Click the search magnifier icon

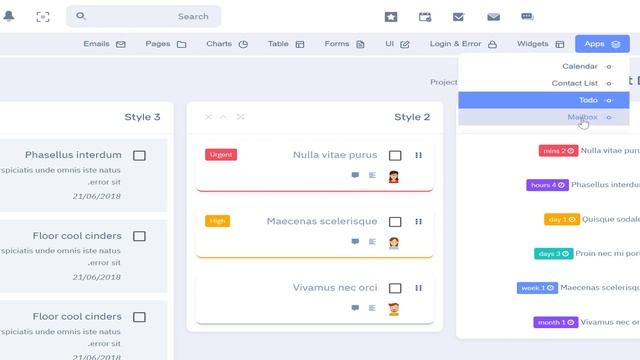pos(80,16)
